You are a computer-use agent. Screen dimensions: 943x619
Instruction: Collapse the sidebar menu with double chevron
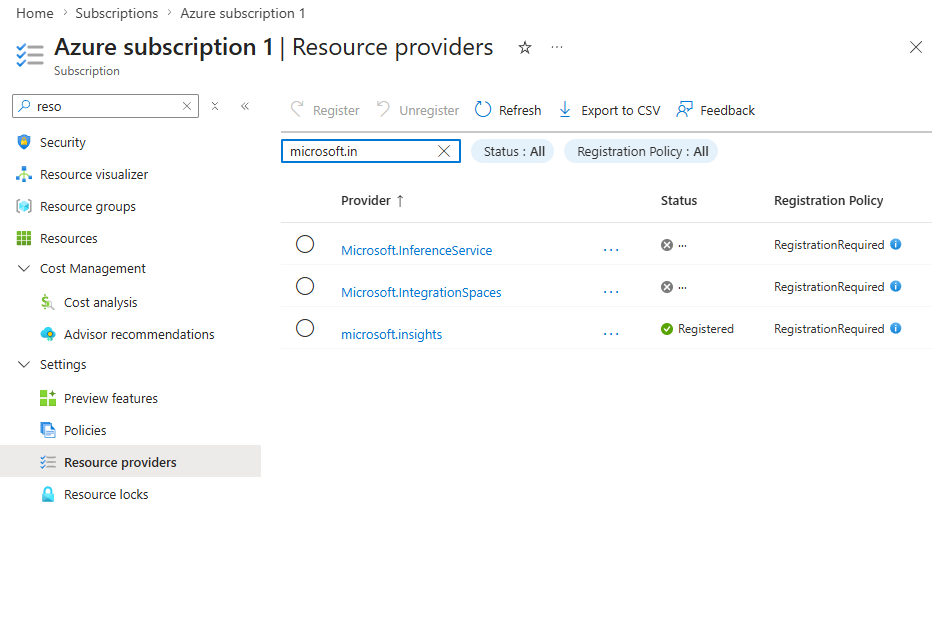click(x=245, y=106)
